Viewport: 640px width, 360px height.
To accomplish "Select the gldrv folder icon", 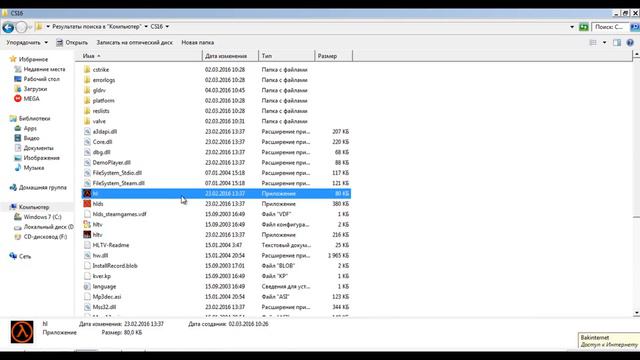I will point(87,90).
